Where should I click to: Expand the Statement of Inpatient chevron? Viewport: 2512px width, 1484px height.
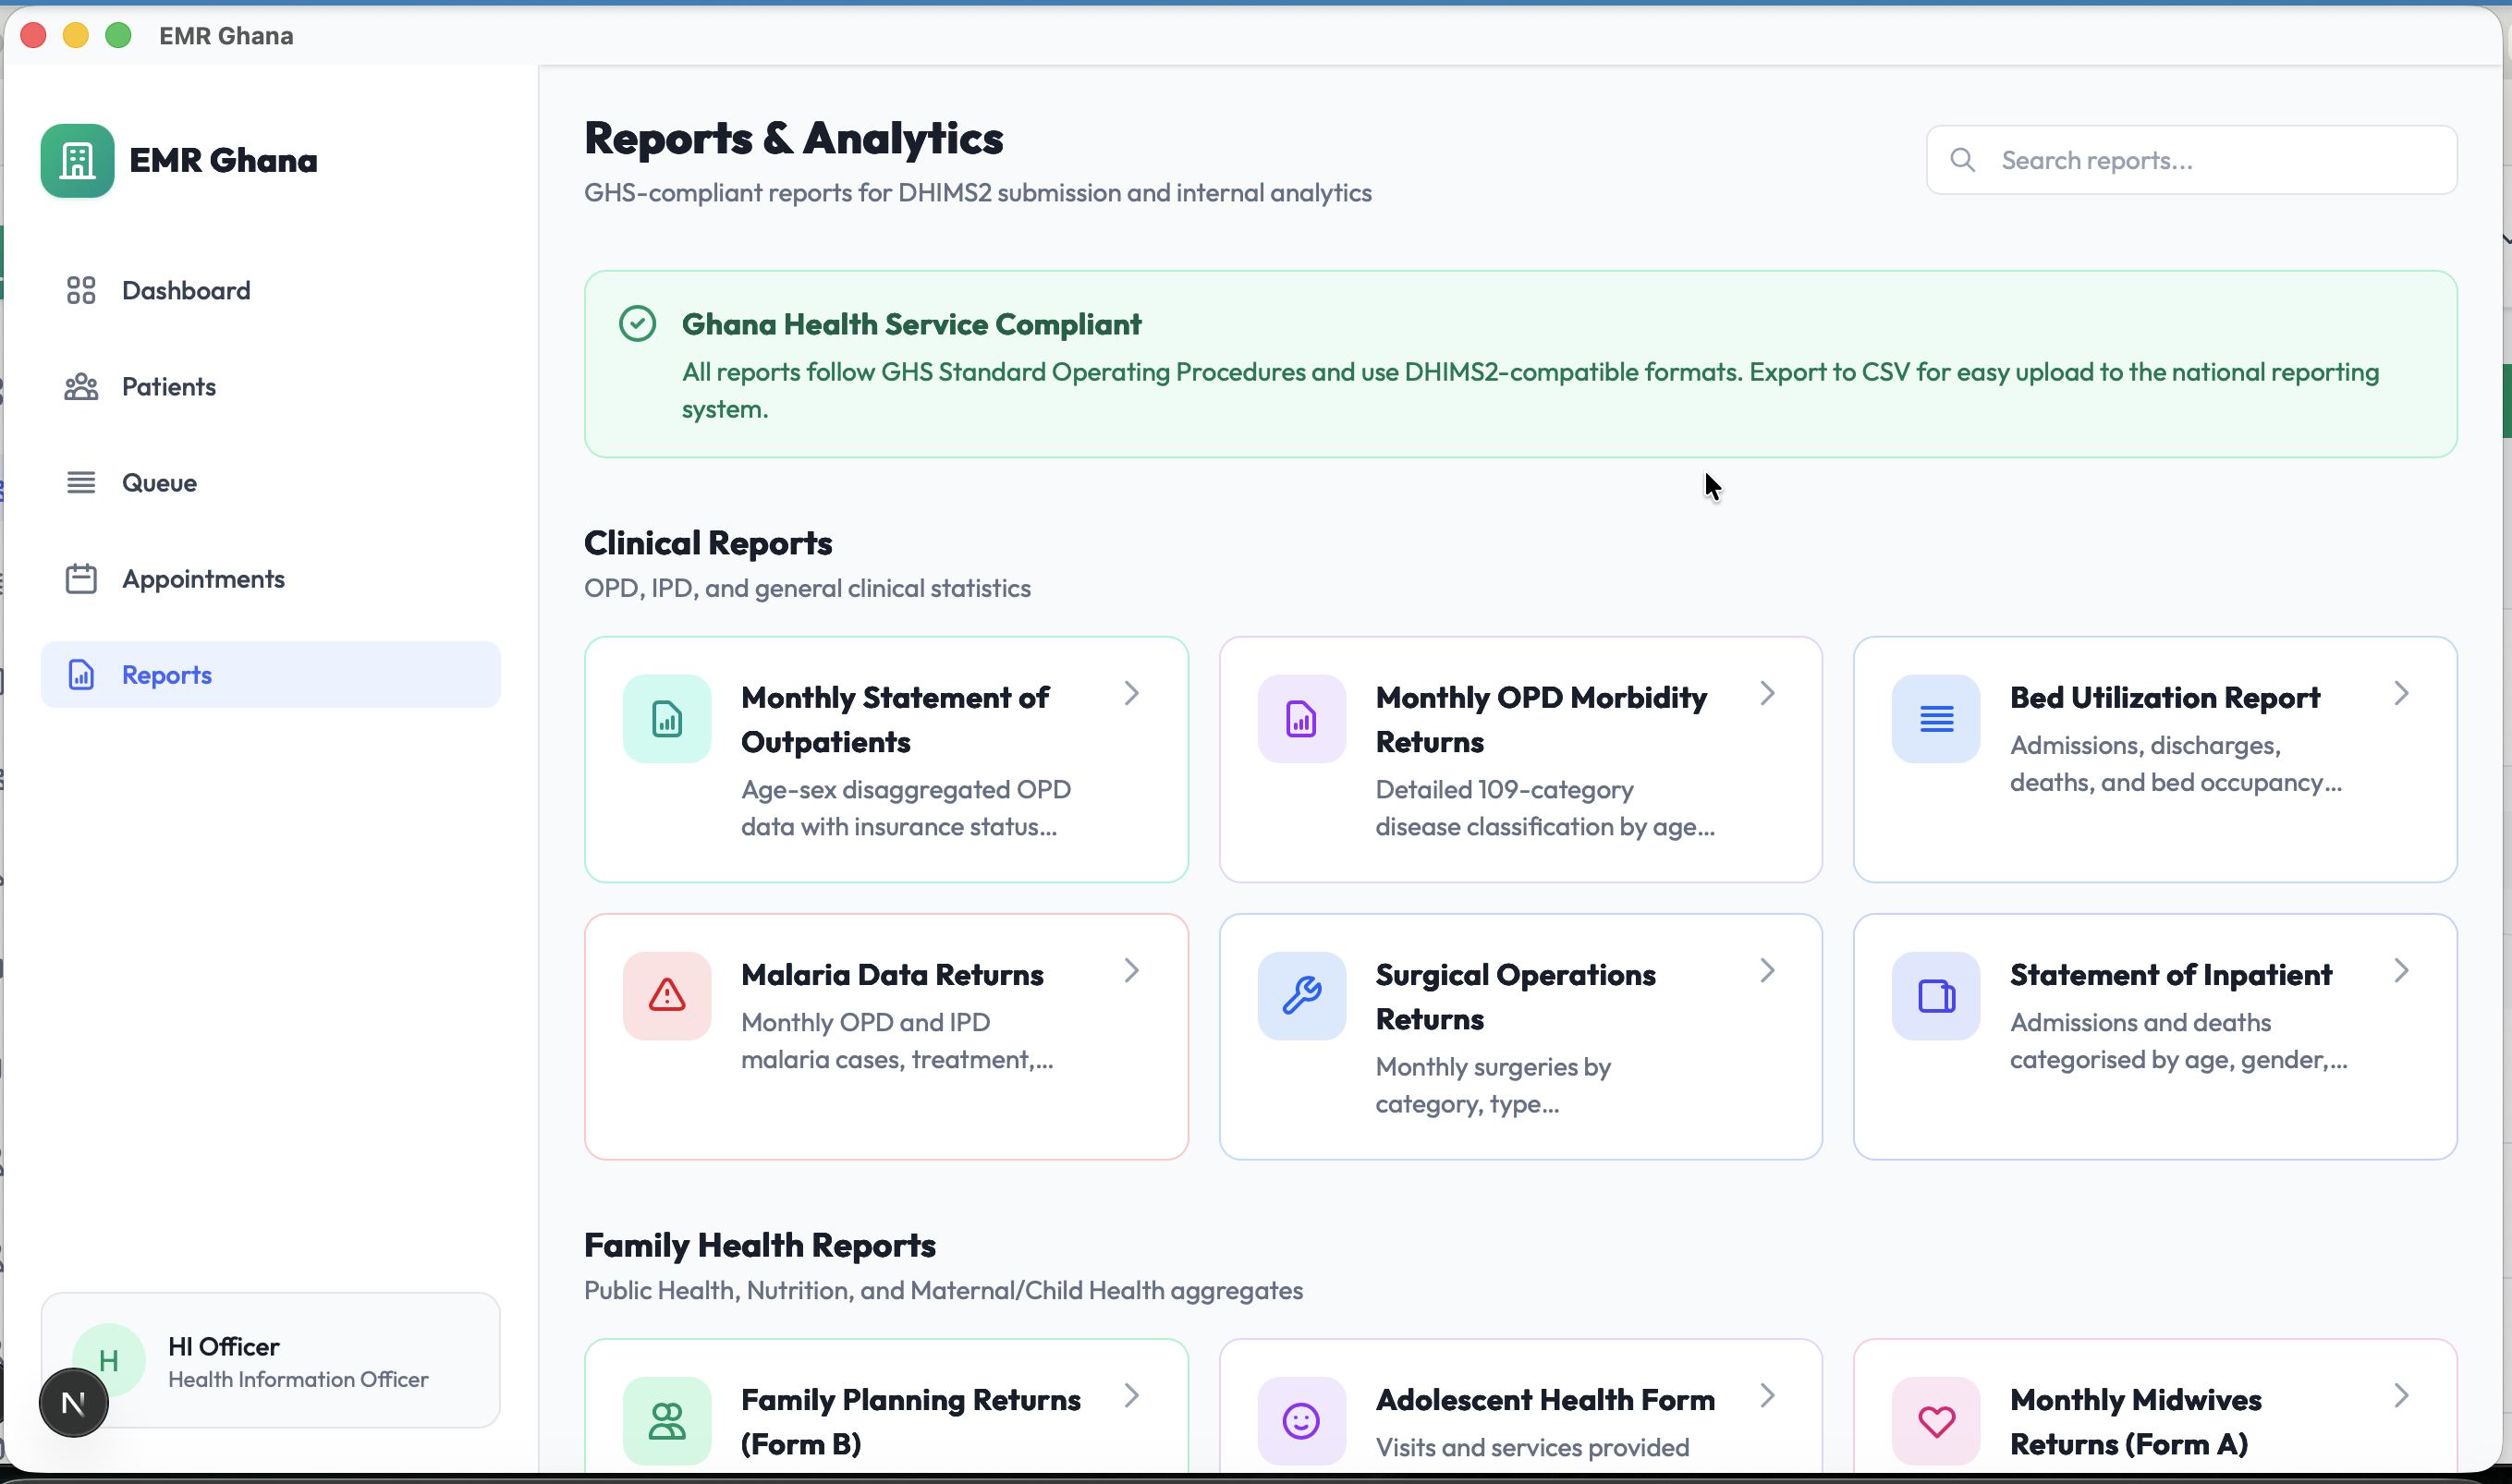pos(2403,969)
